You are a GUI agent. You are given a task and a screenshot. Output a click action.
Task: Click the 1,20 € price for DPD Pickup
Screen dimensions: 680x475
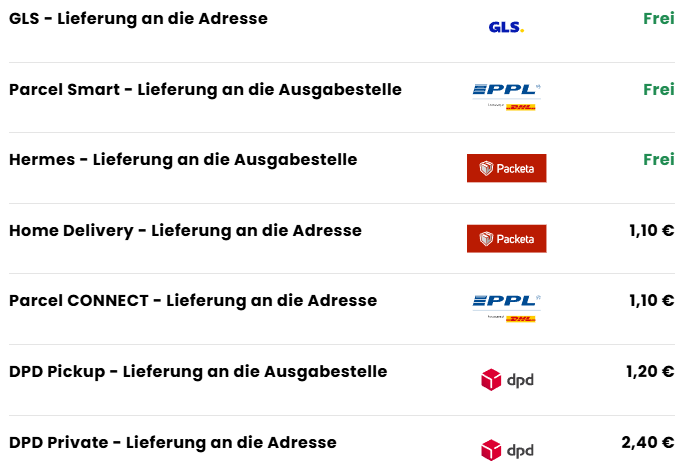(649, 372)
